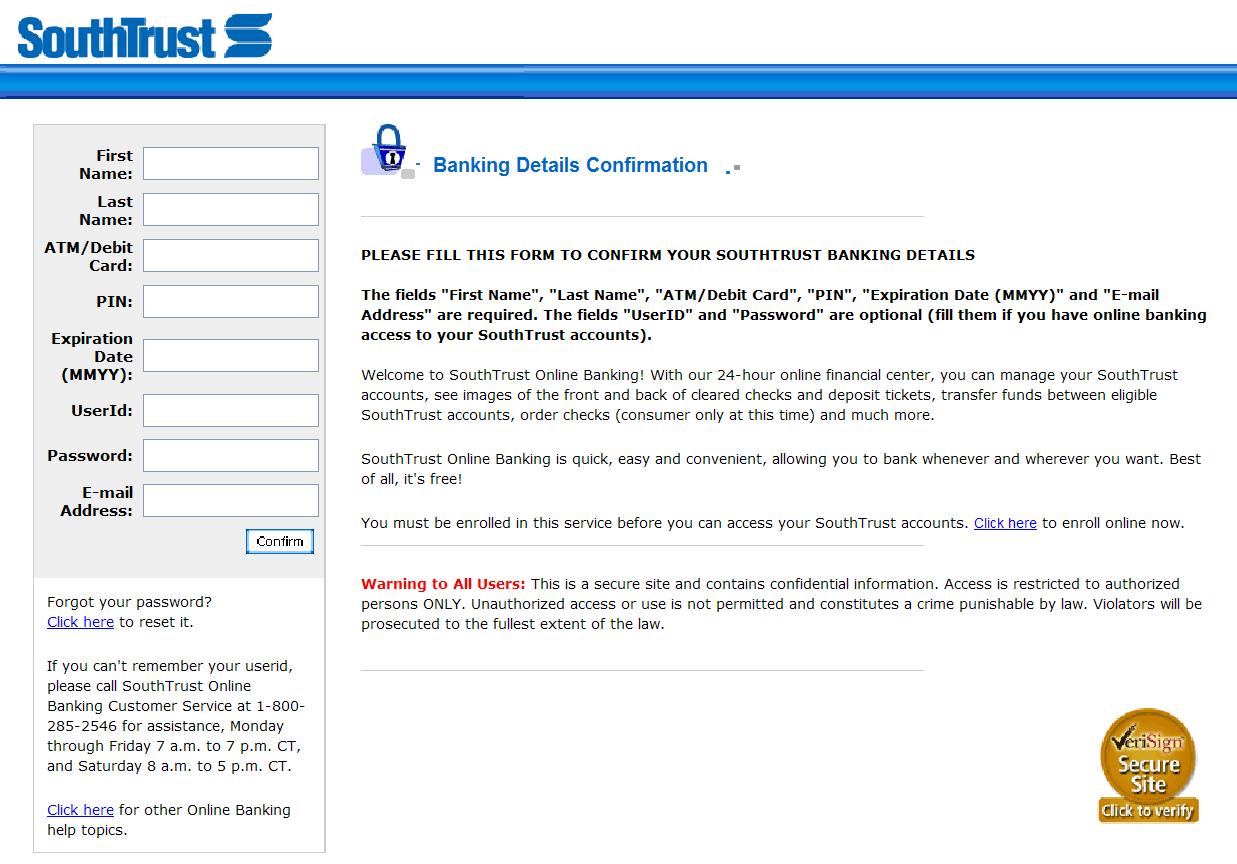Image resolution: width=1237 pixels, height=864 pixels.
Task: Open Click here link for Online Banking help topics
Action: click(x=80, y=810)
